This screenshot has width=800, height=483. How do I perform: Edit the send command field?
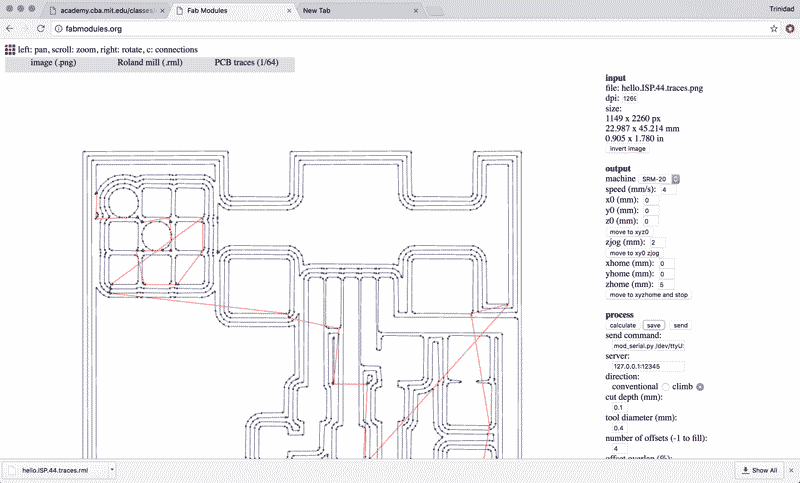(x=648, y=346)
